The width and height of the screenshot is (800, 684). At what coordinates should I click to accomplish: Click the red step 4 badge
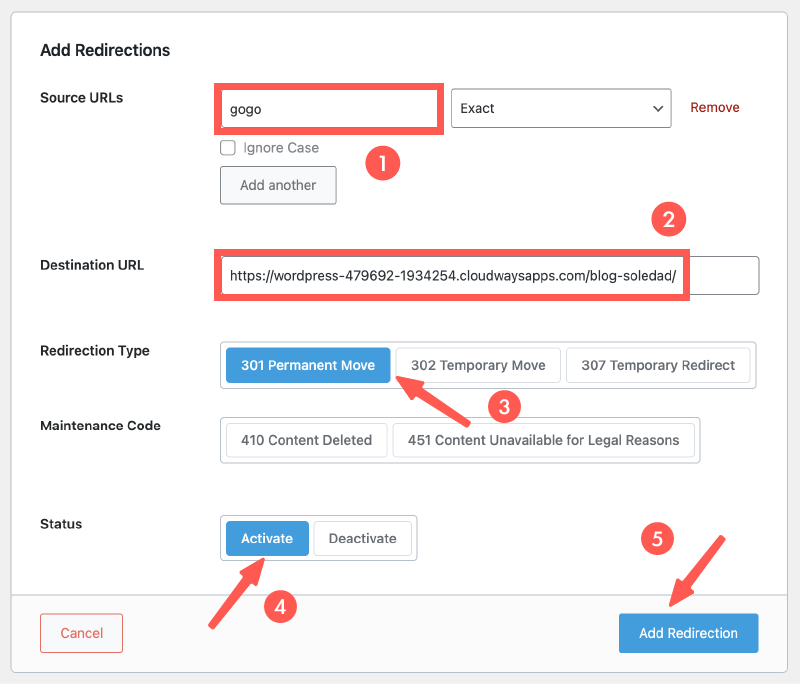281,606
